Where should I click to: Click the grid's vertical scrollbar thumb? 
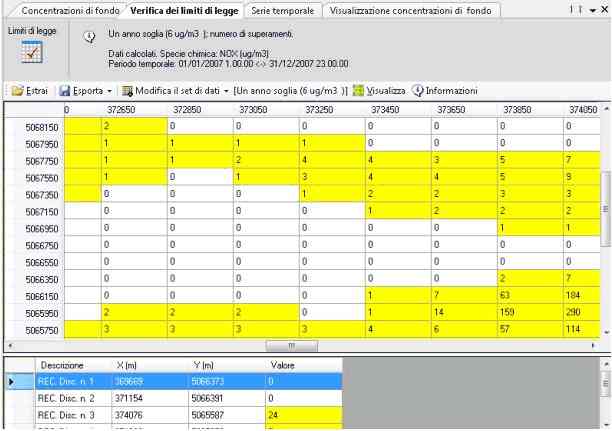point(605,209)
